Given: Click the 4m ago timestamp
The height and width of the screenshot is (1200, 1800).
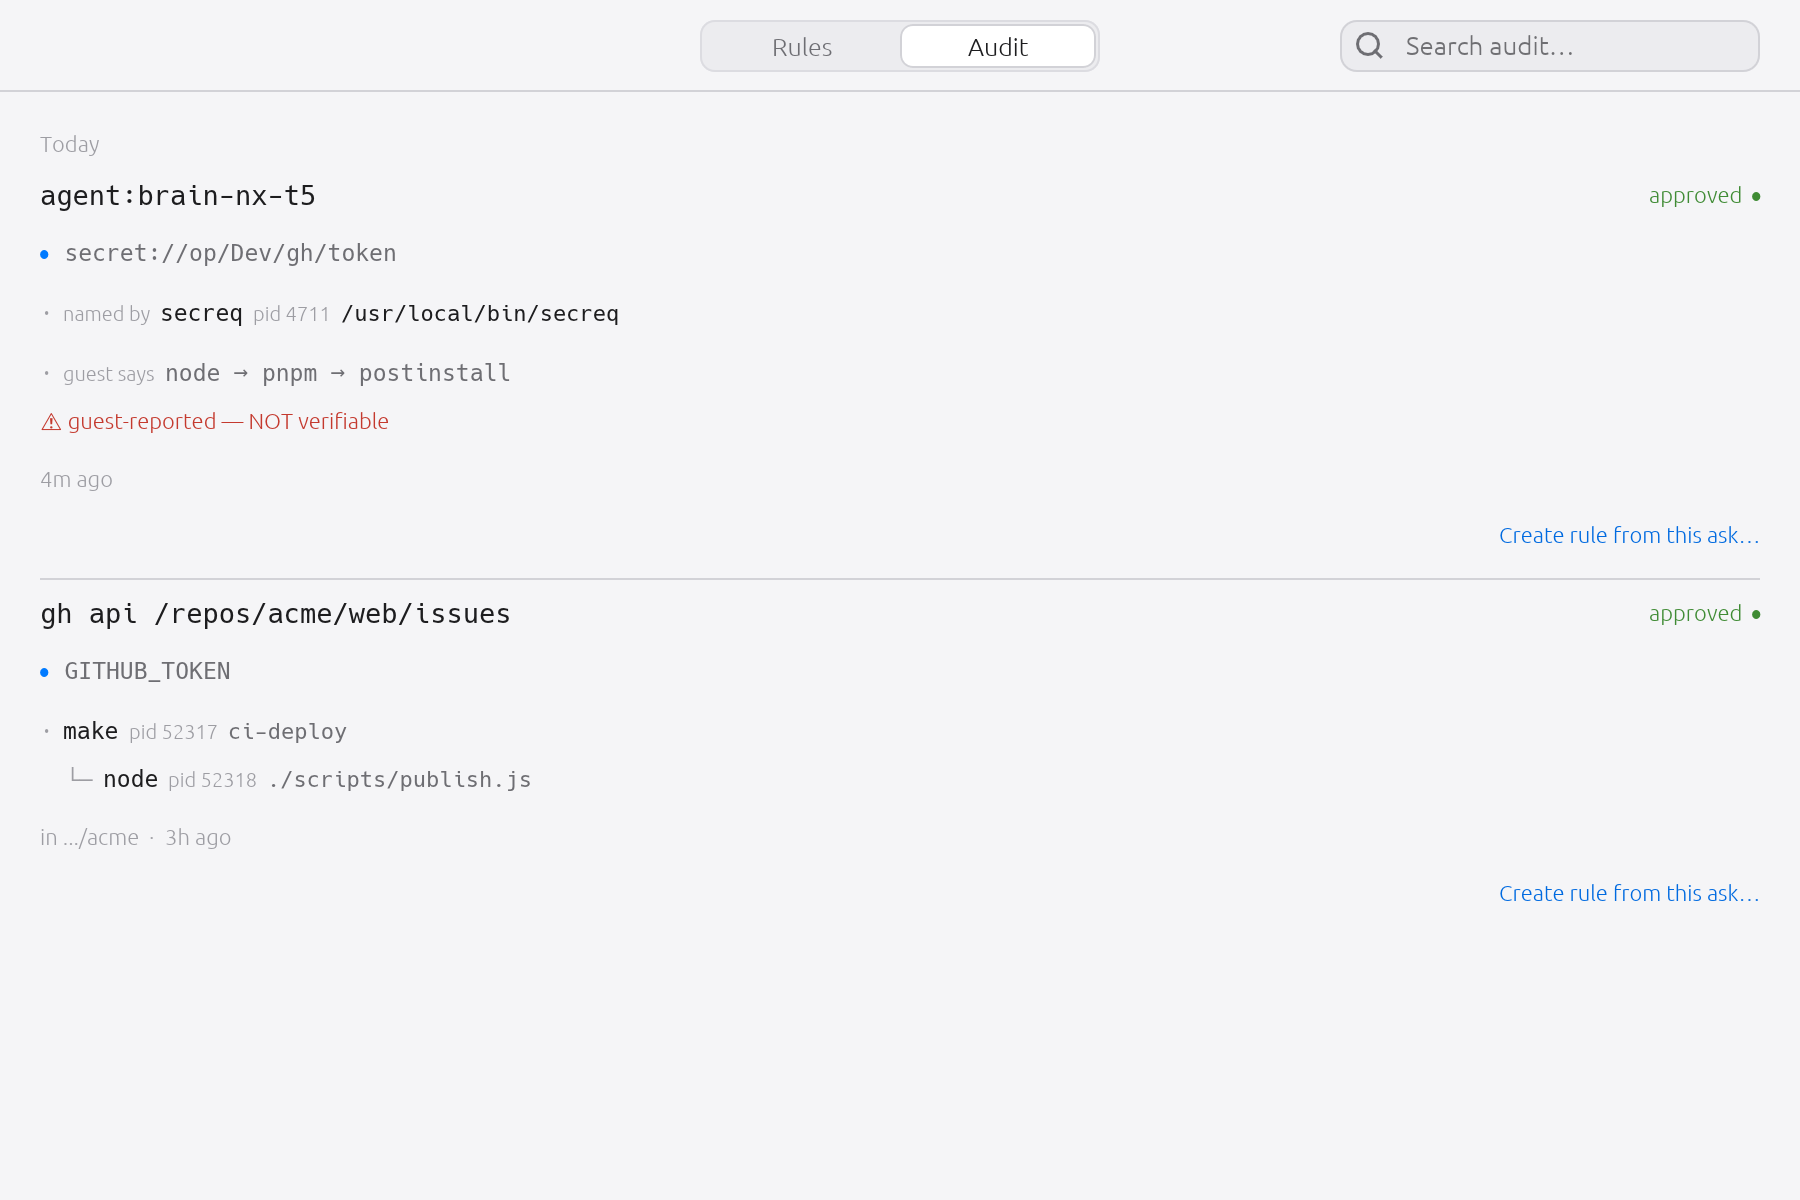Looking at the screenshot, I should [x=76, y=479].
